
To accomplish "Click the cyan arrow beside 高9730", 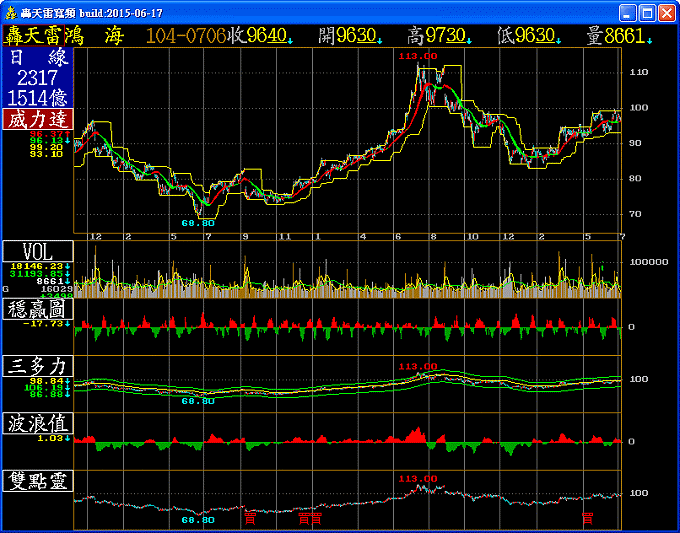I will [470, 41].
